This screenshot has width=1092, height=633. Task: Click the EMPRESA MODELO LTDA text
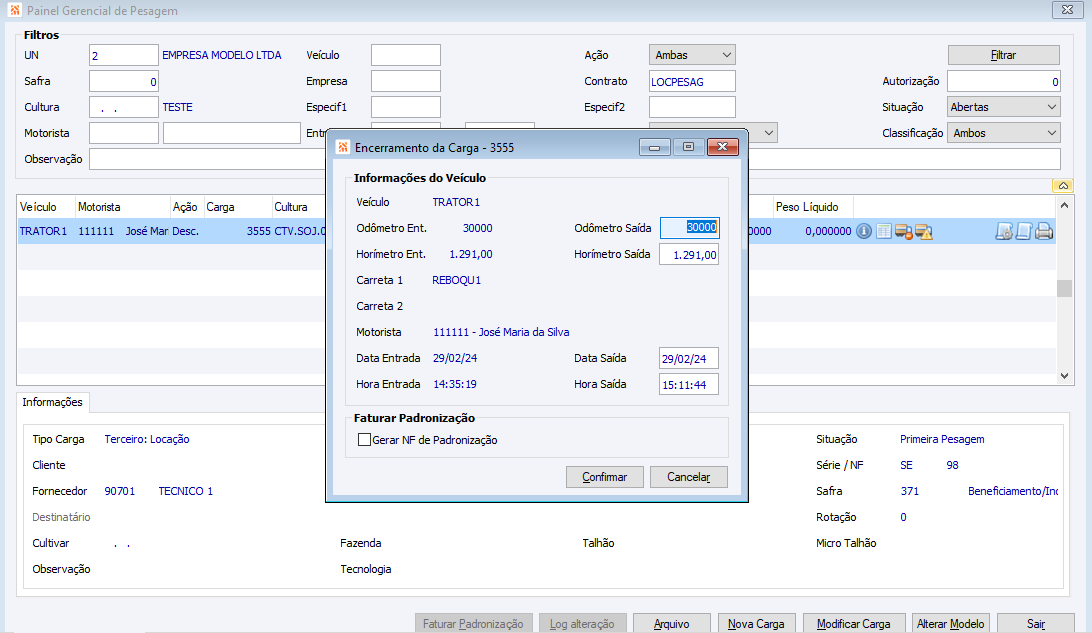[x=221, y=55]
